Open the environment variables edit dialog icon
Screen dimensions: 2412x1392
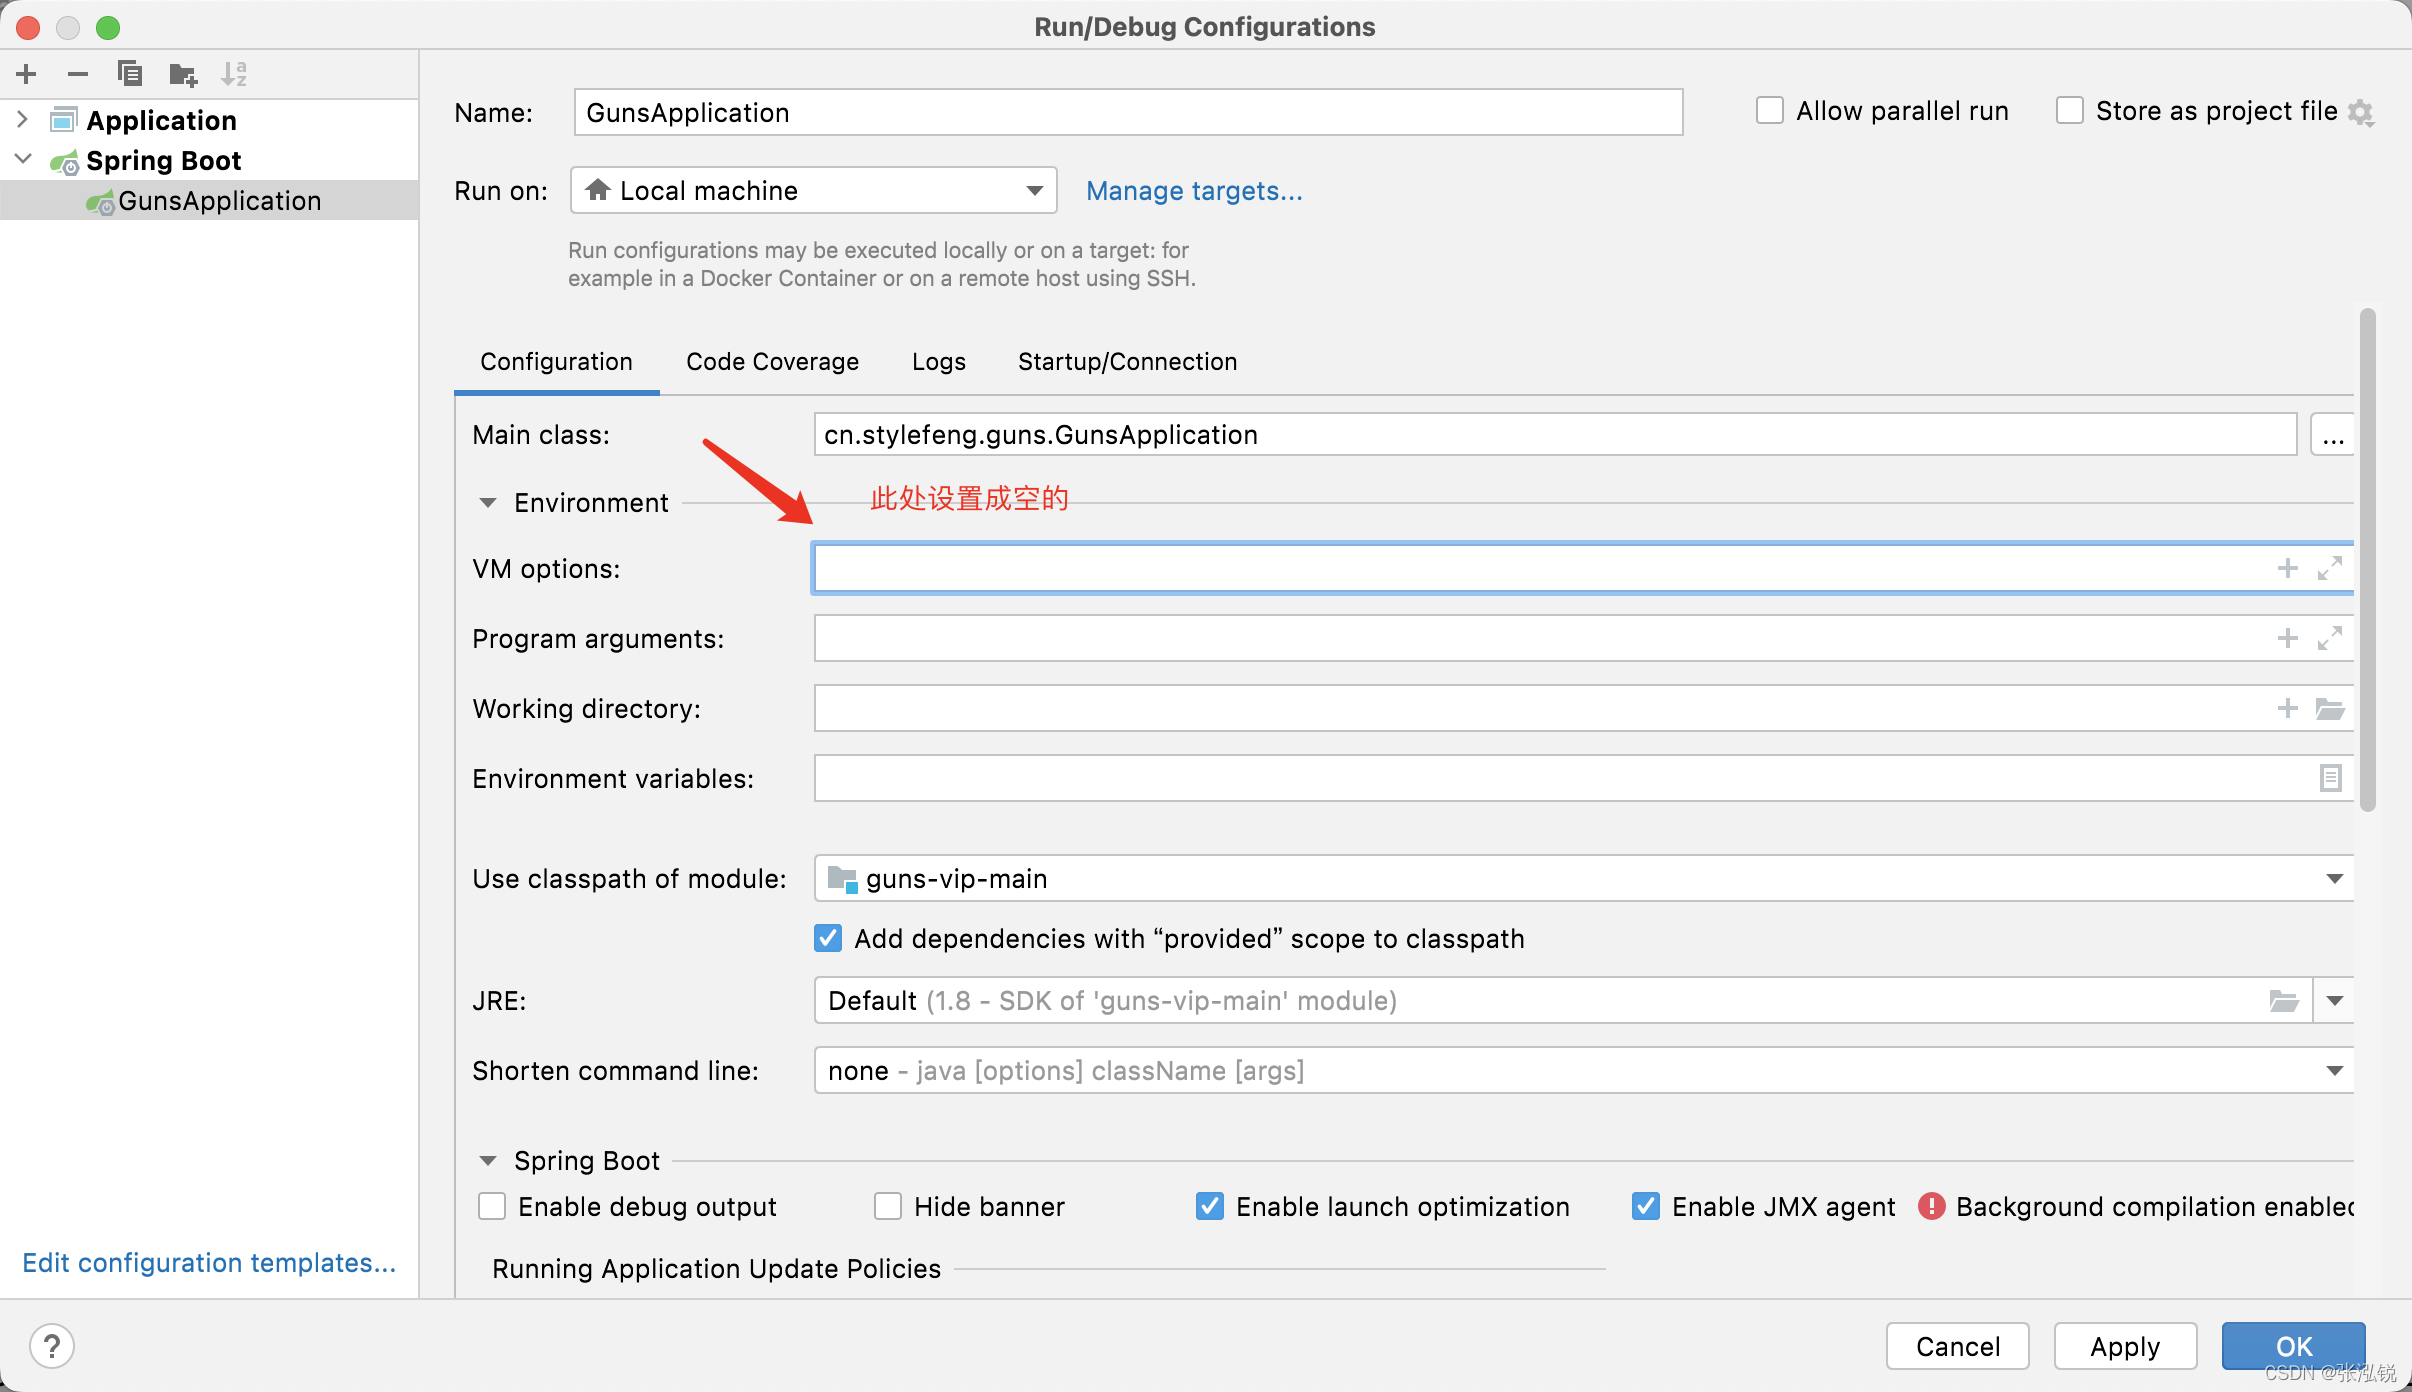point(2330,778)
